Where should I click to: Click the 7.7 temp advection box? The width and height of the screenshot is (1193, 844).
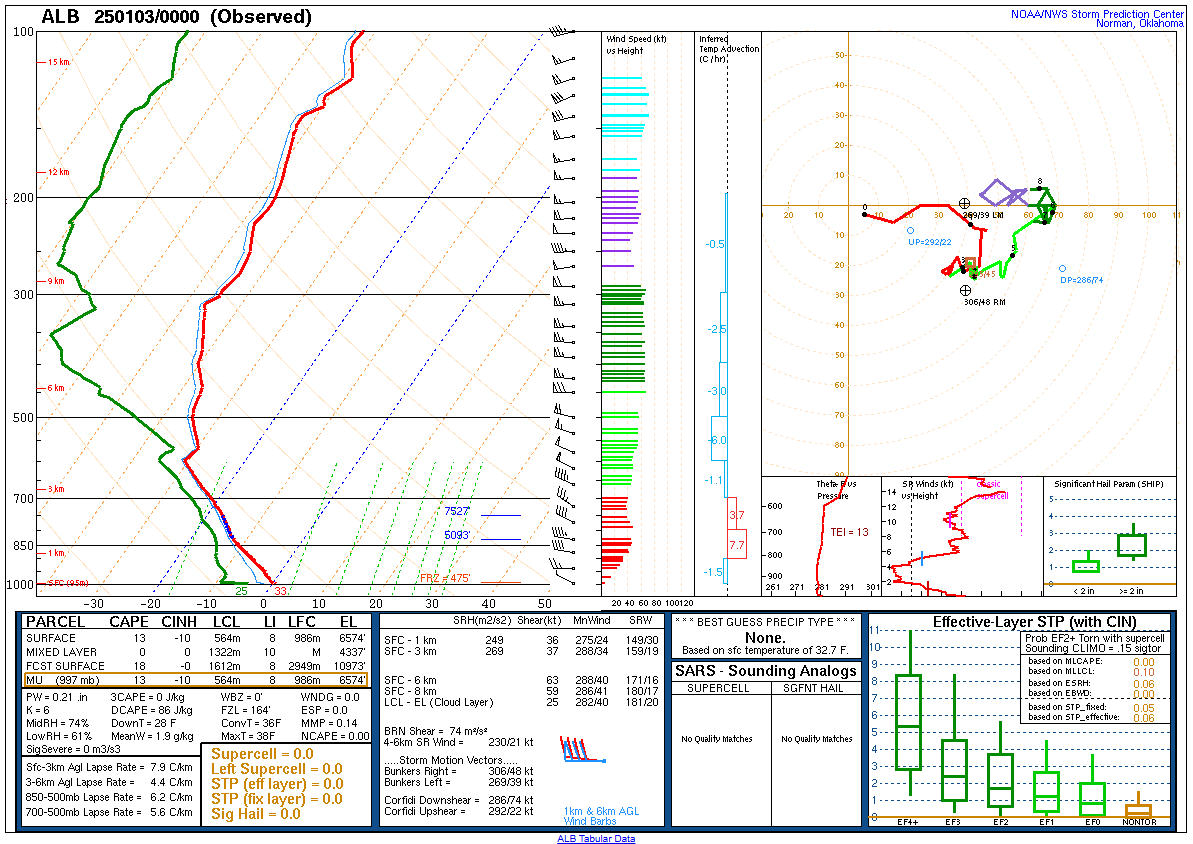tap(736, 545)
